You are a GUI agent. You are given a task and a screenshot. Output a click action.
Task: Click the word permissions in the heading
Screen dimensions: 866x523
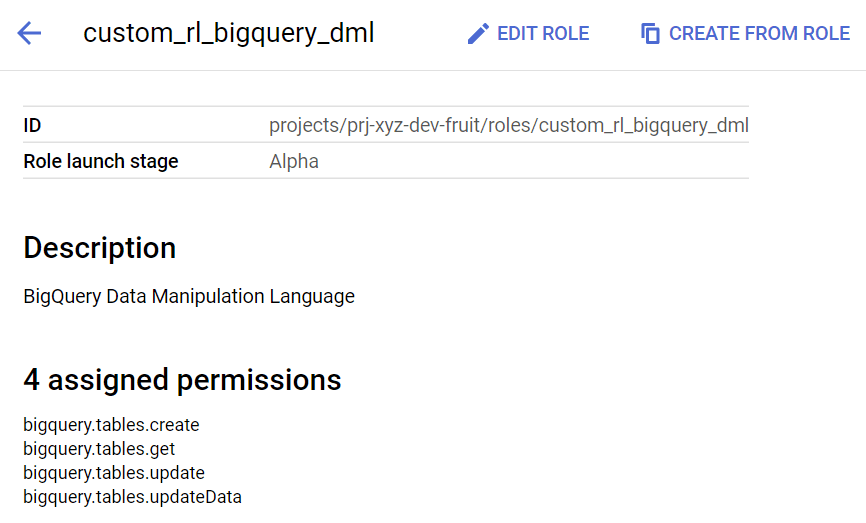click(x=259, y=380)
